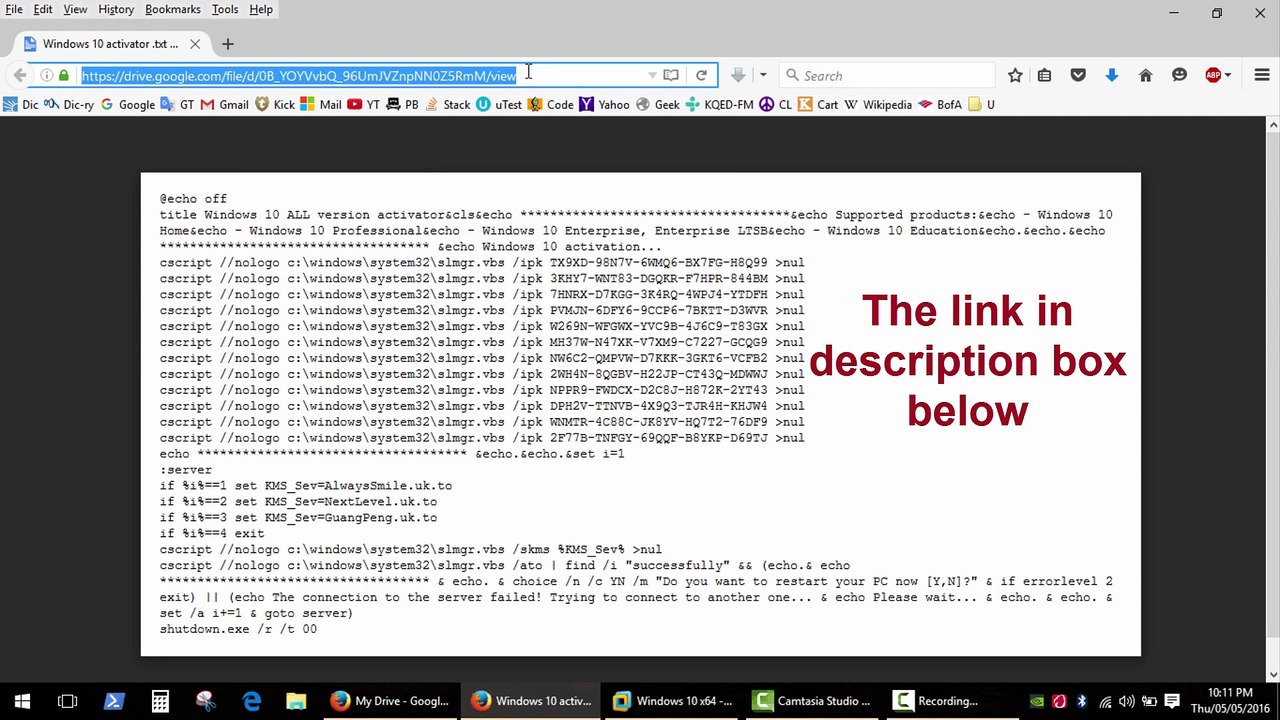Switch to My Drive - Google taskbar window
The image size is (1280, 720).
392,701
